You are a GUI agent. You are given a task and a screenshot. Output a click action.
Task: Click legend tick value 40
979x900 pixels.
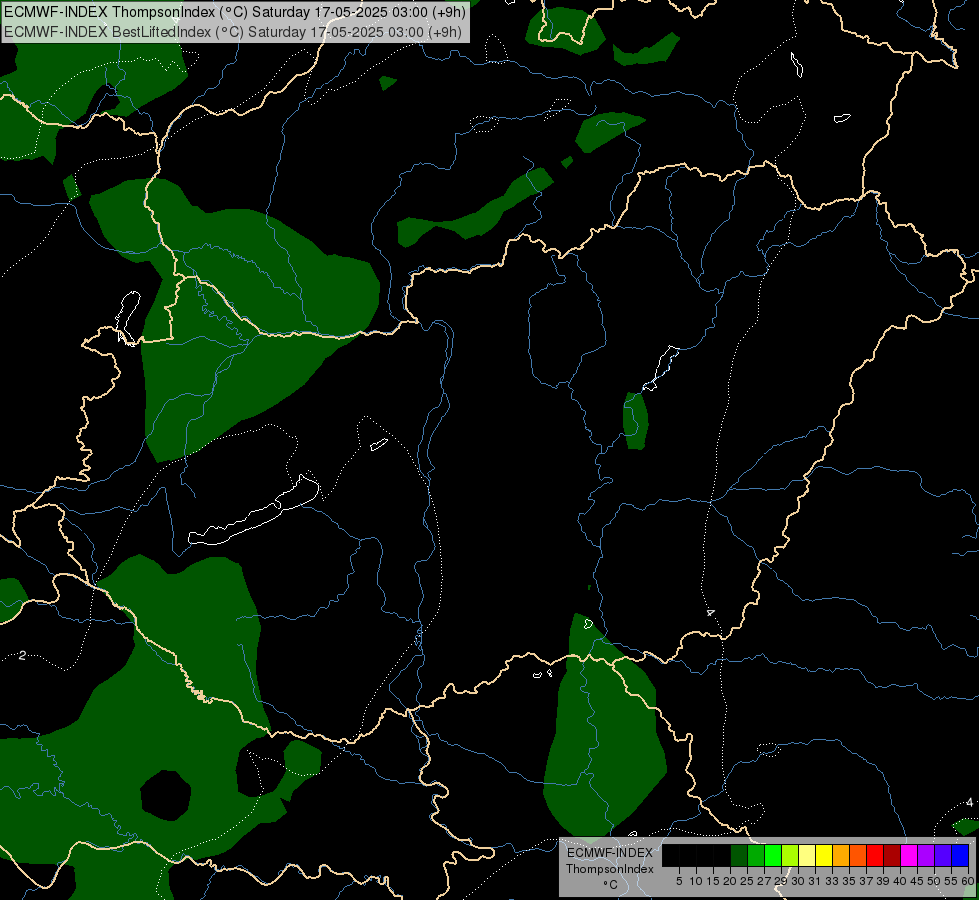tap(900, 881)
